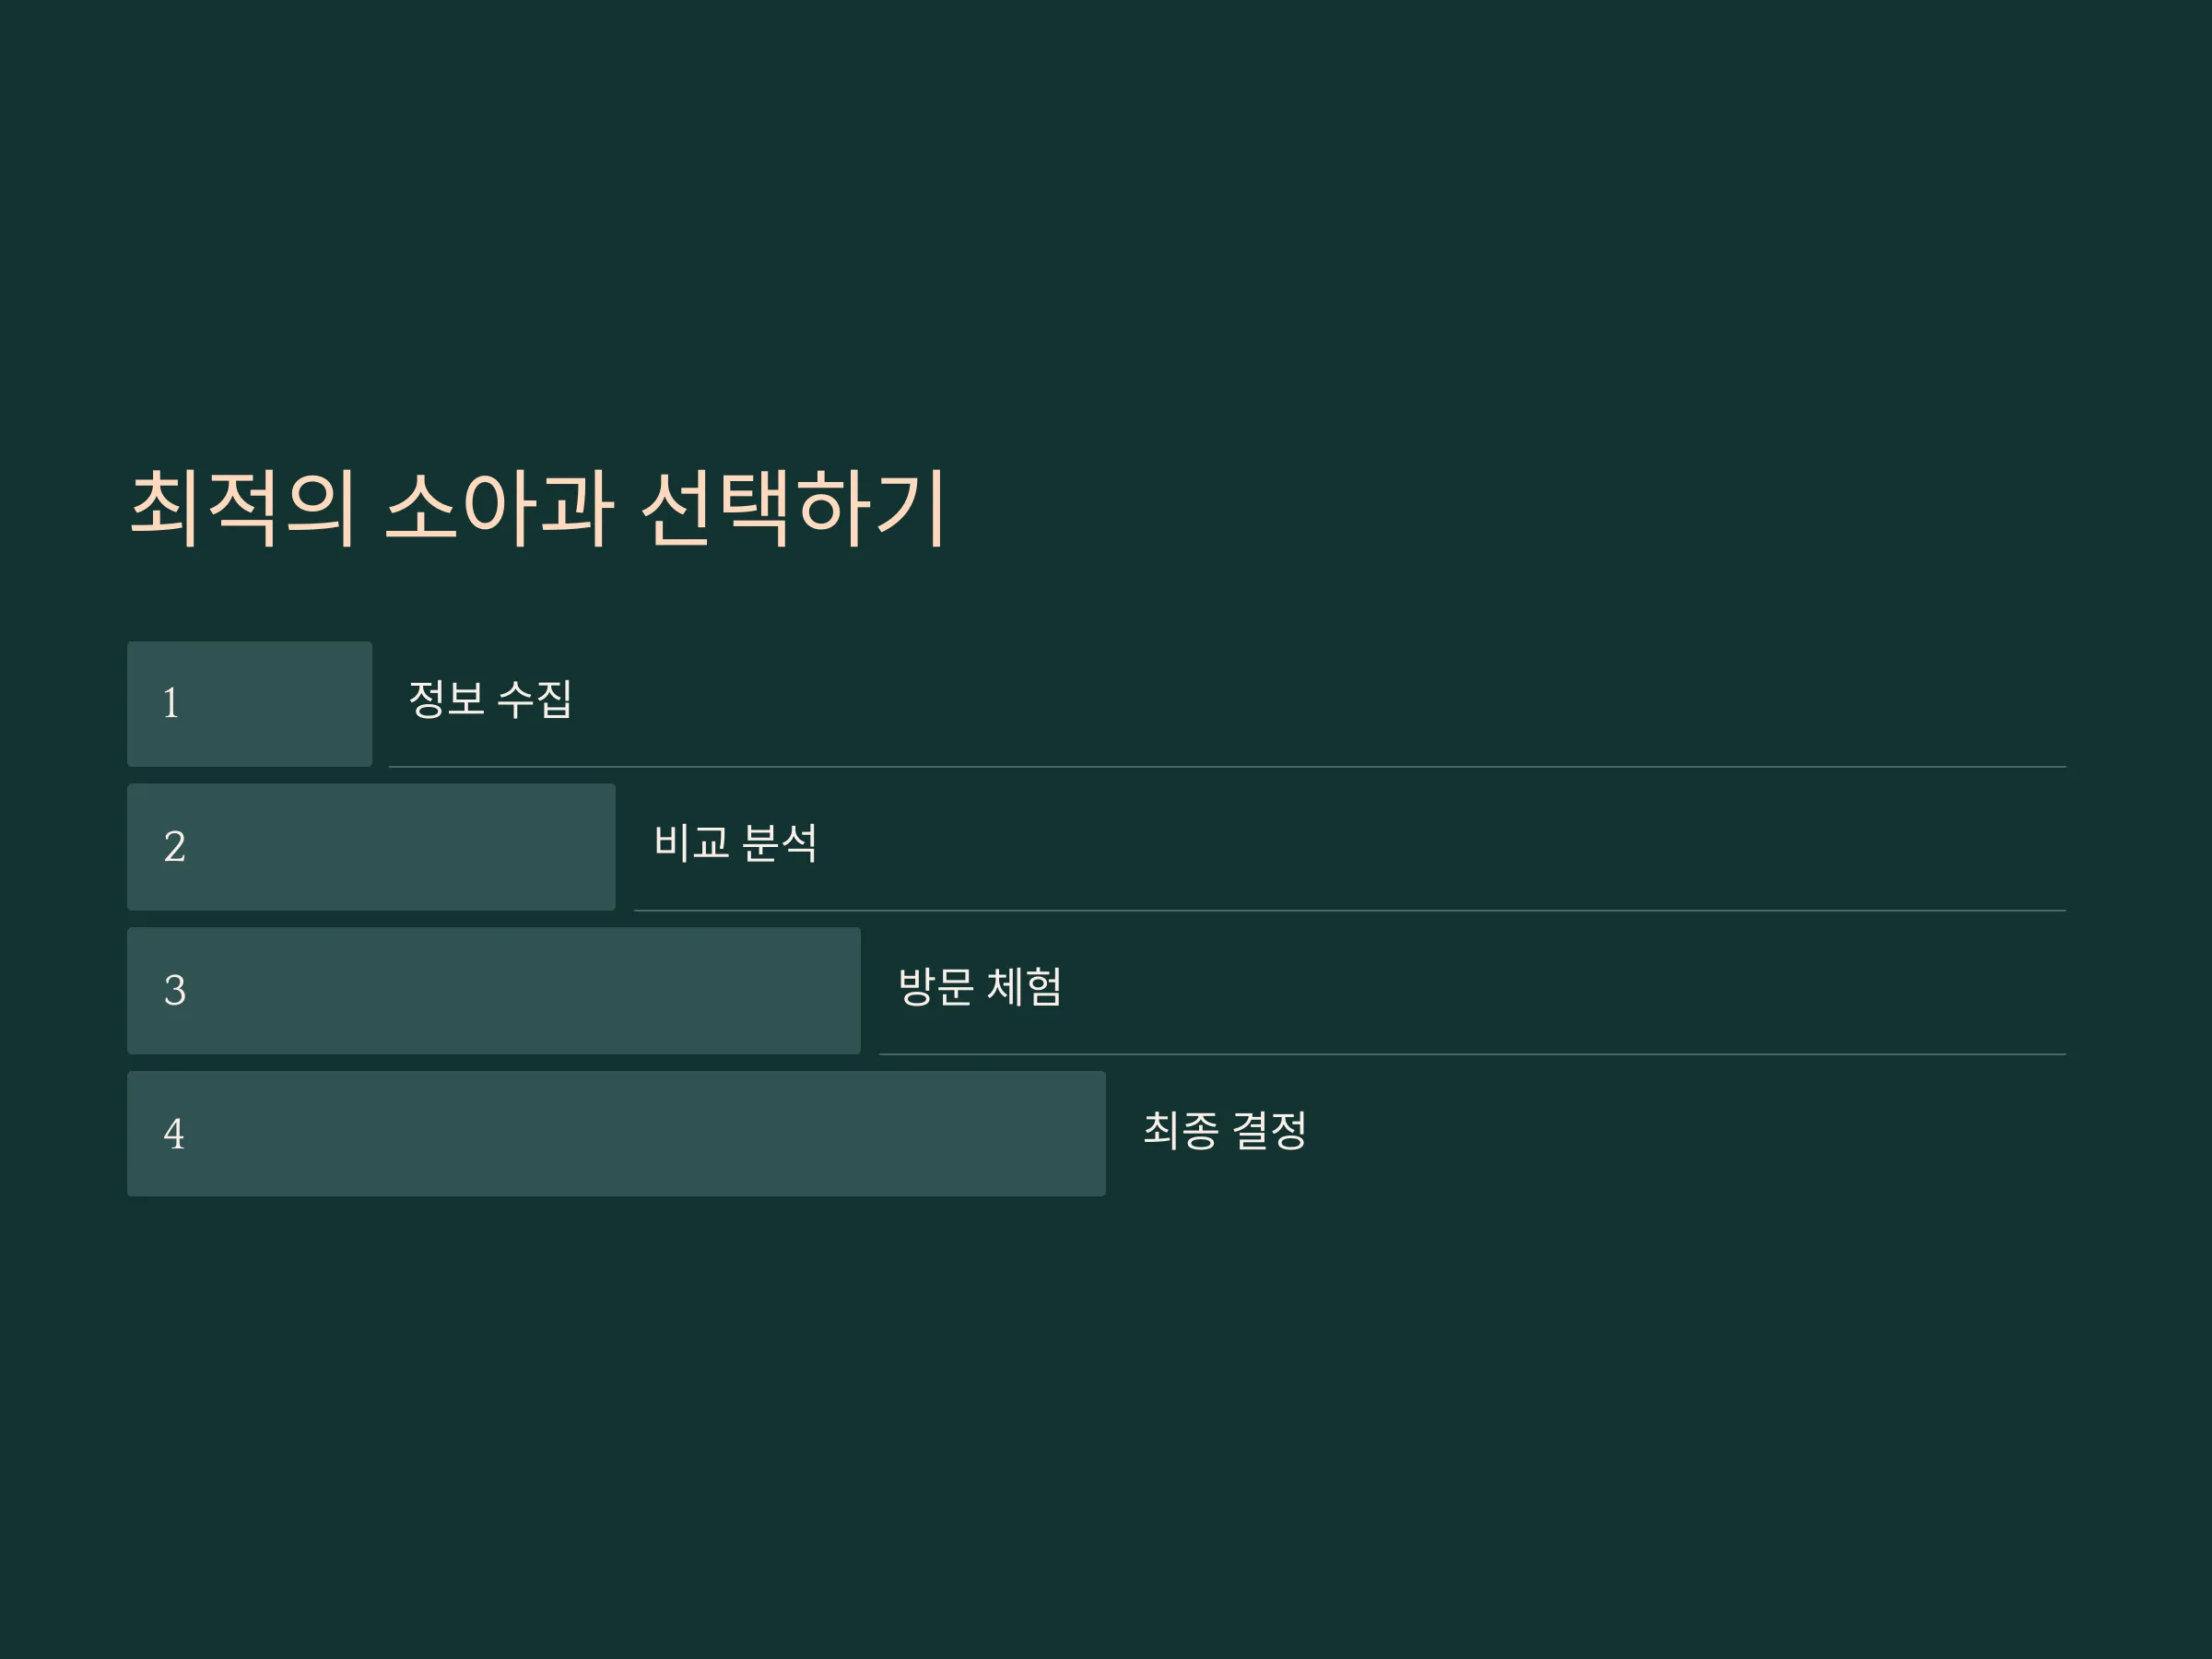Viewport: 2212px width, 1659px height.
Task: Select the 정보 수집 label
Action: tap(490, 699)
